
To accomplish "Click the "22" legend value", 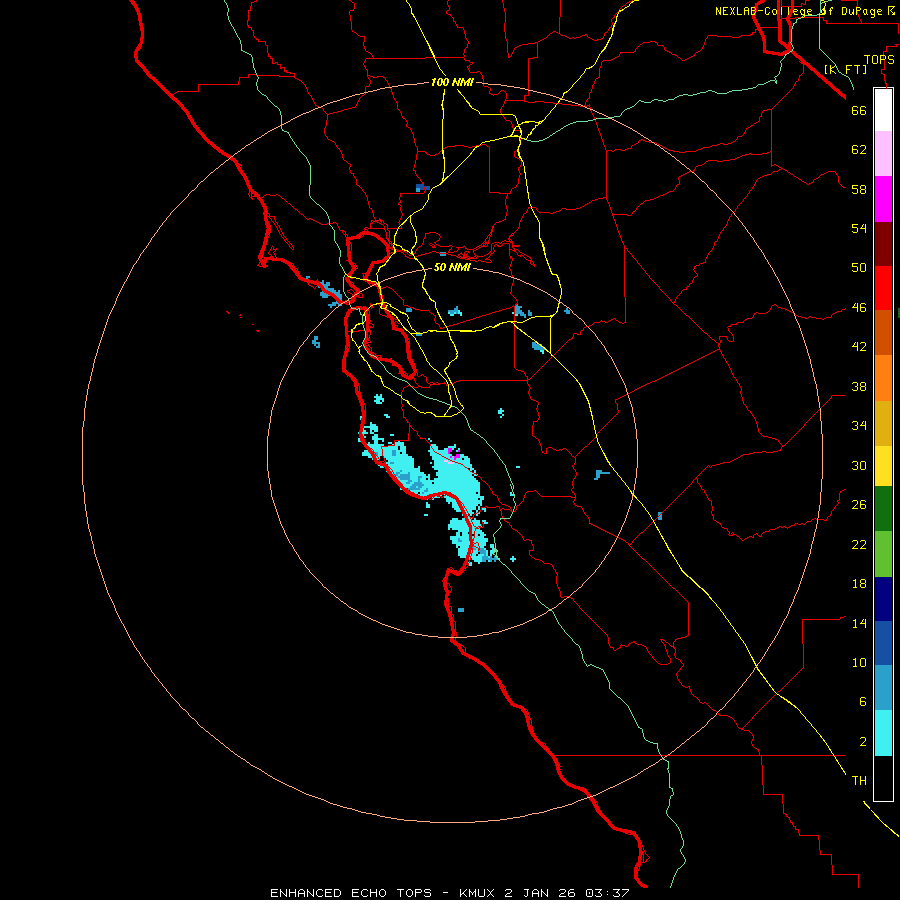I will coord(859,544).
